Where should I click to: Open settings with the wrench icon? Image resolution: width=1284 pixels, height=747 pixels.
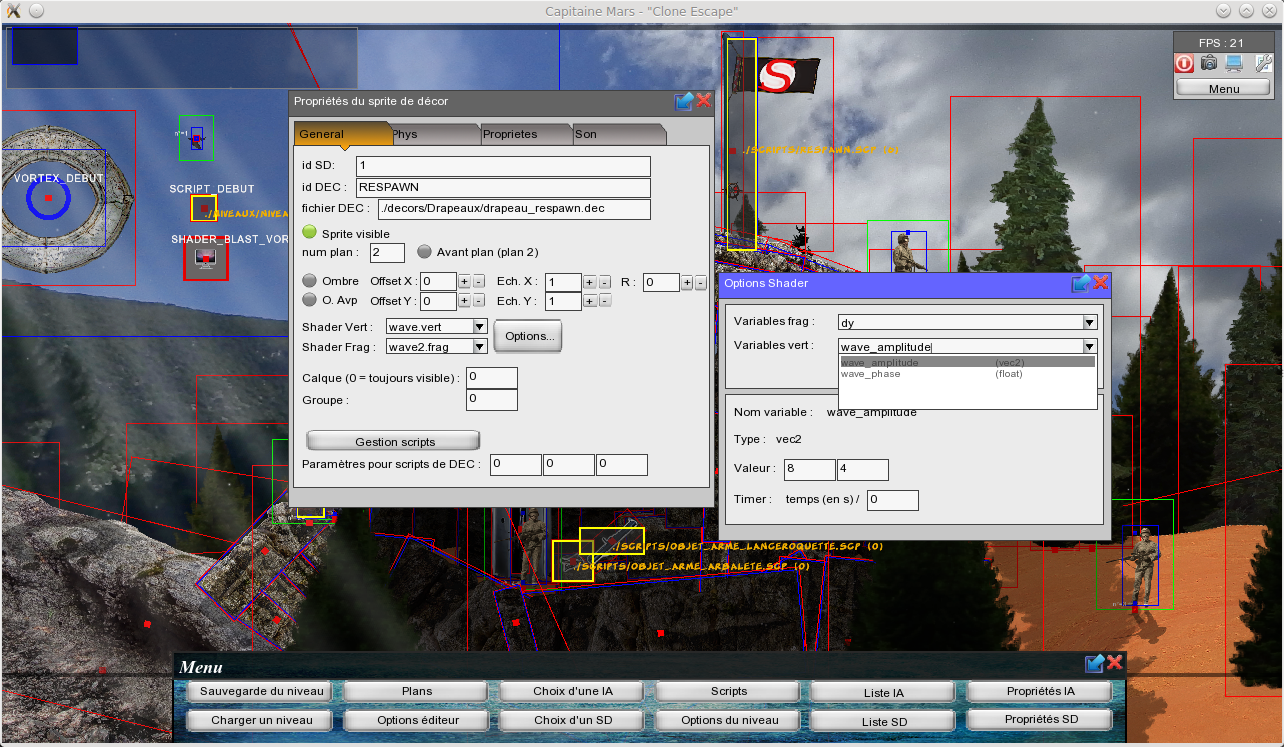[x=1262, y=63]
